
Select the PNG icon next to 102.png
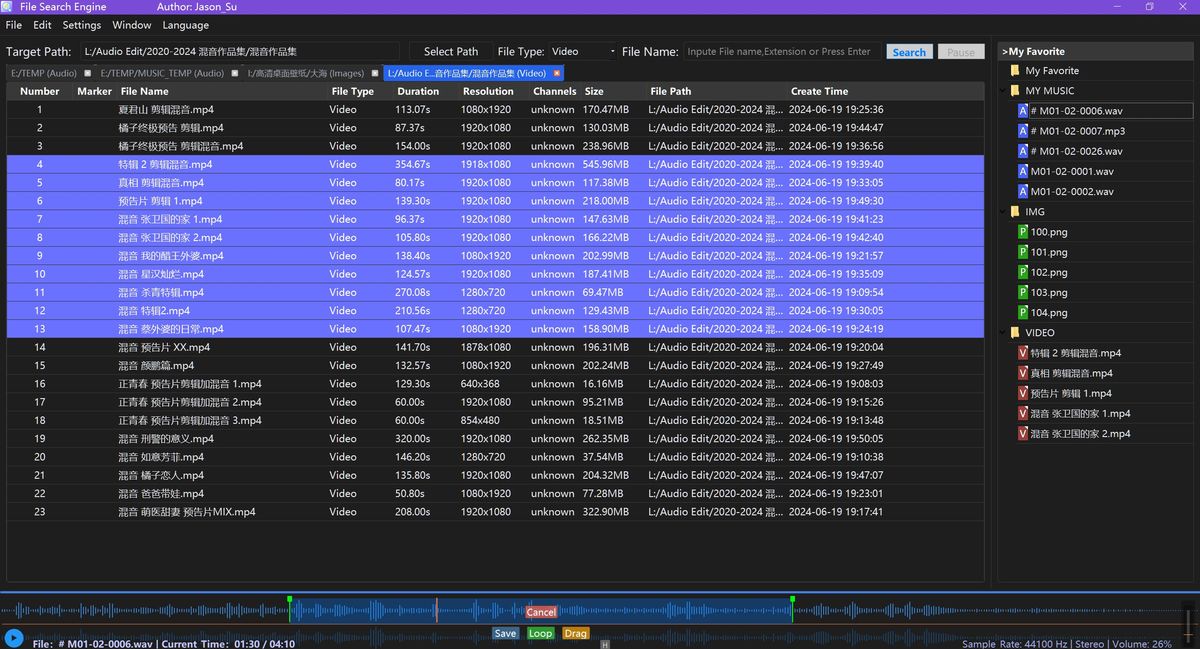(1024, 272)
